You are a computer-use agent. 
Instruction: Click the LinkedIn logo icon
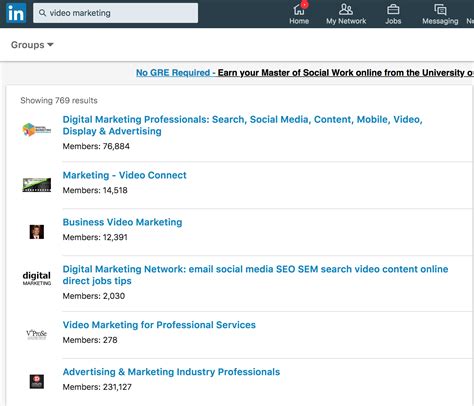coord(16,13)
